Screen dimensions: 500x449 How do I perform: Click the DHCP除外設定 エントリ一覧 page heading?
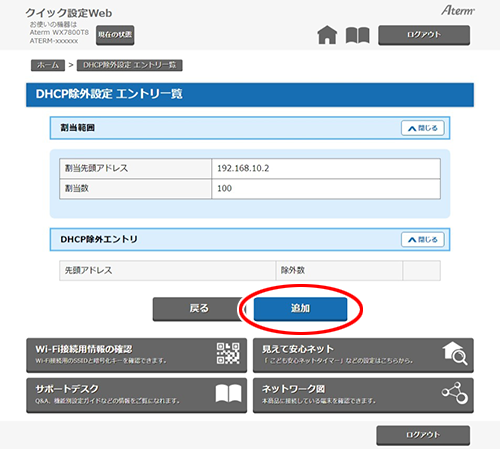click(x=109, y=94)
